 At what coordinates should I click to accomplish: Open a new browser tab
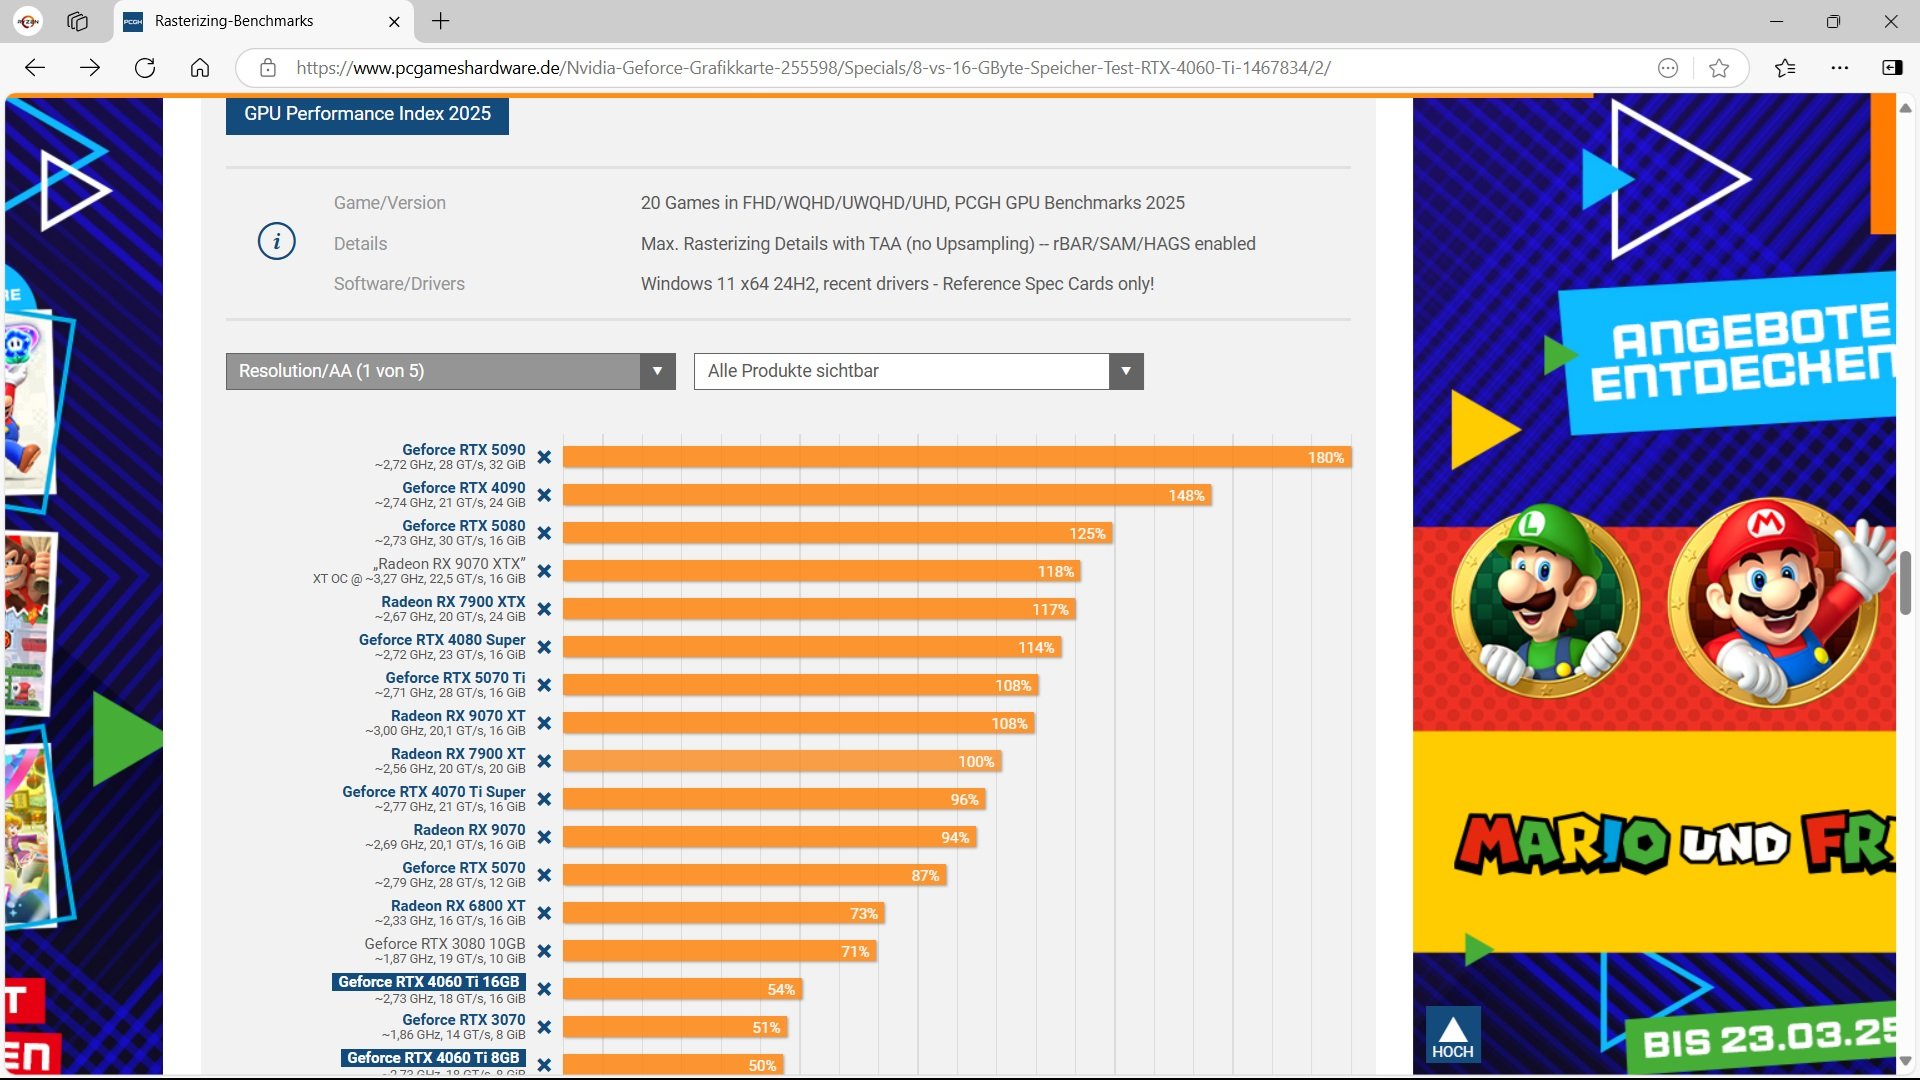coord(441,21)
